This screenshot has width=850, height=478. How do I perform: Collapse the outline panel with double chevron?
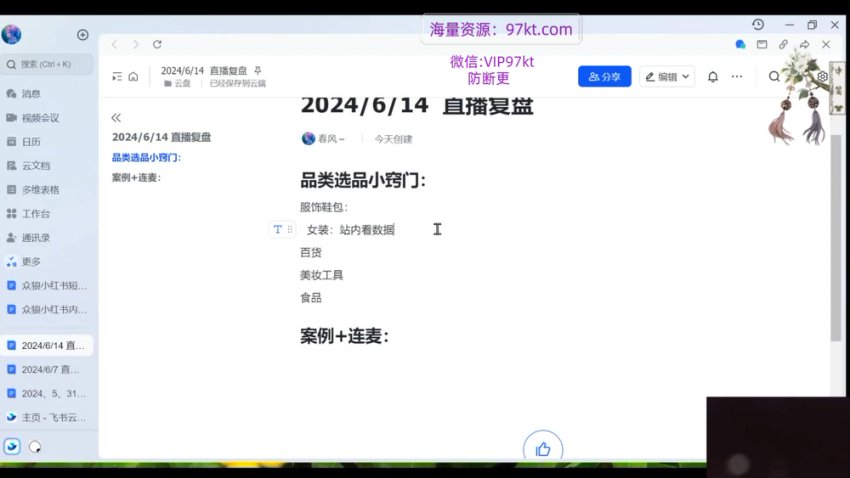point(116,117)
